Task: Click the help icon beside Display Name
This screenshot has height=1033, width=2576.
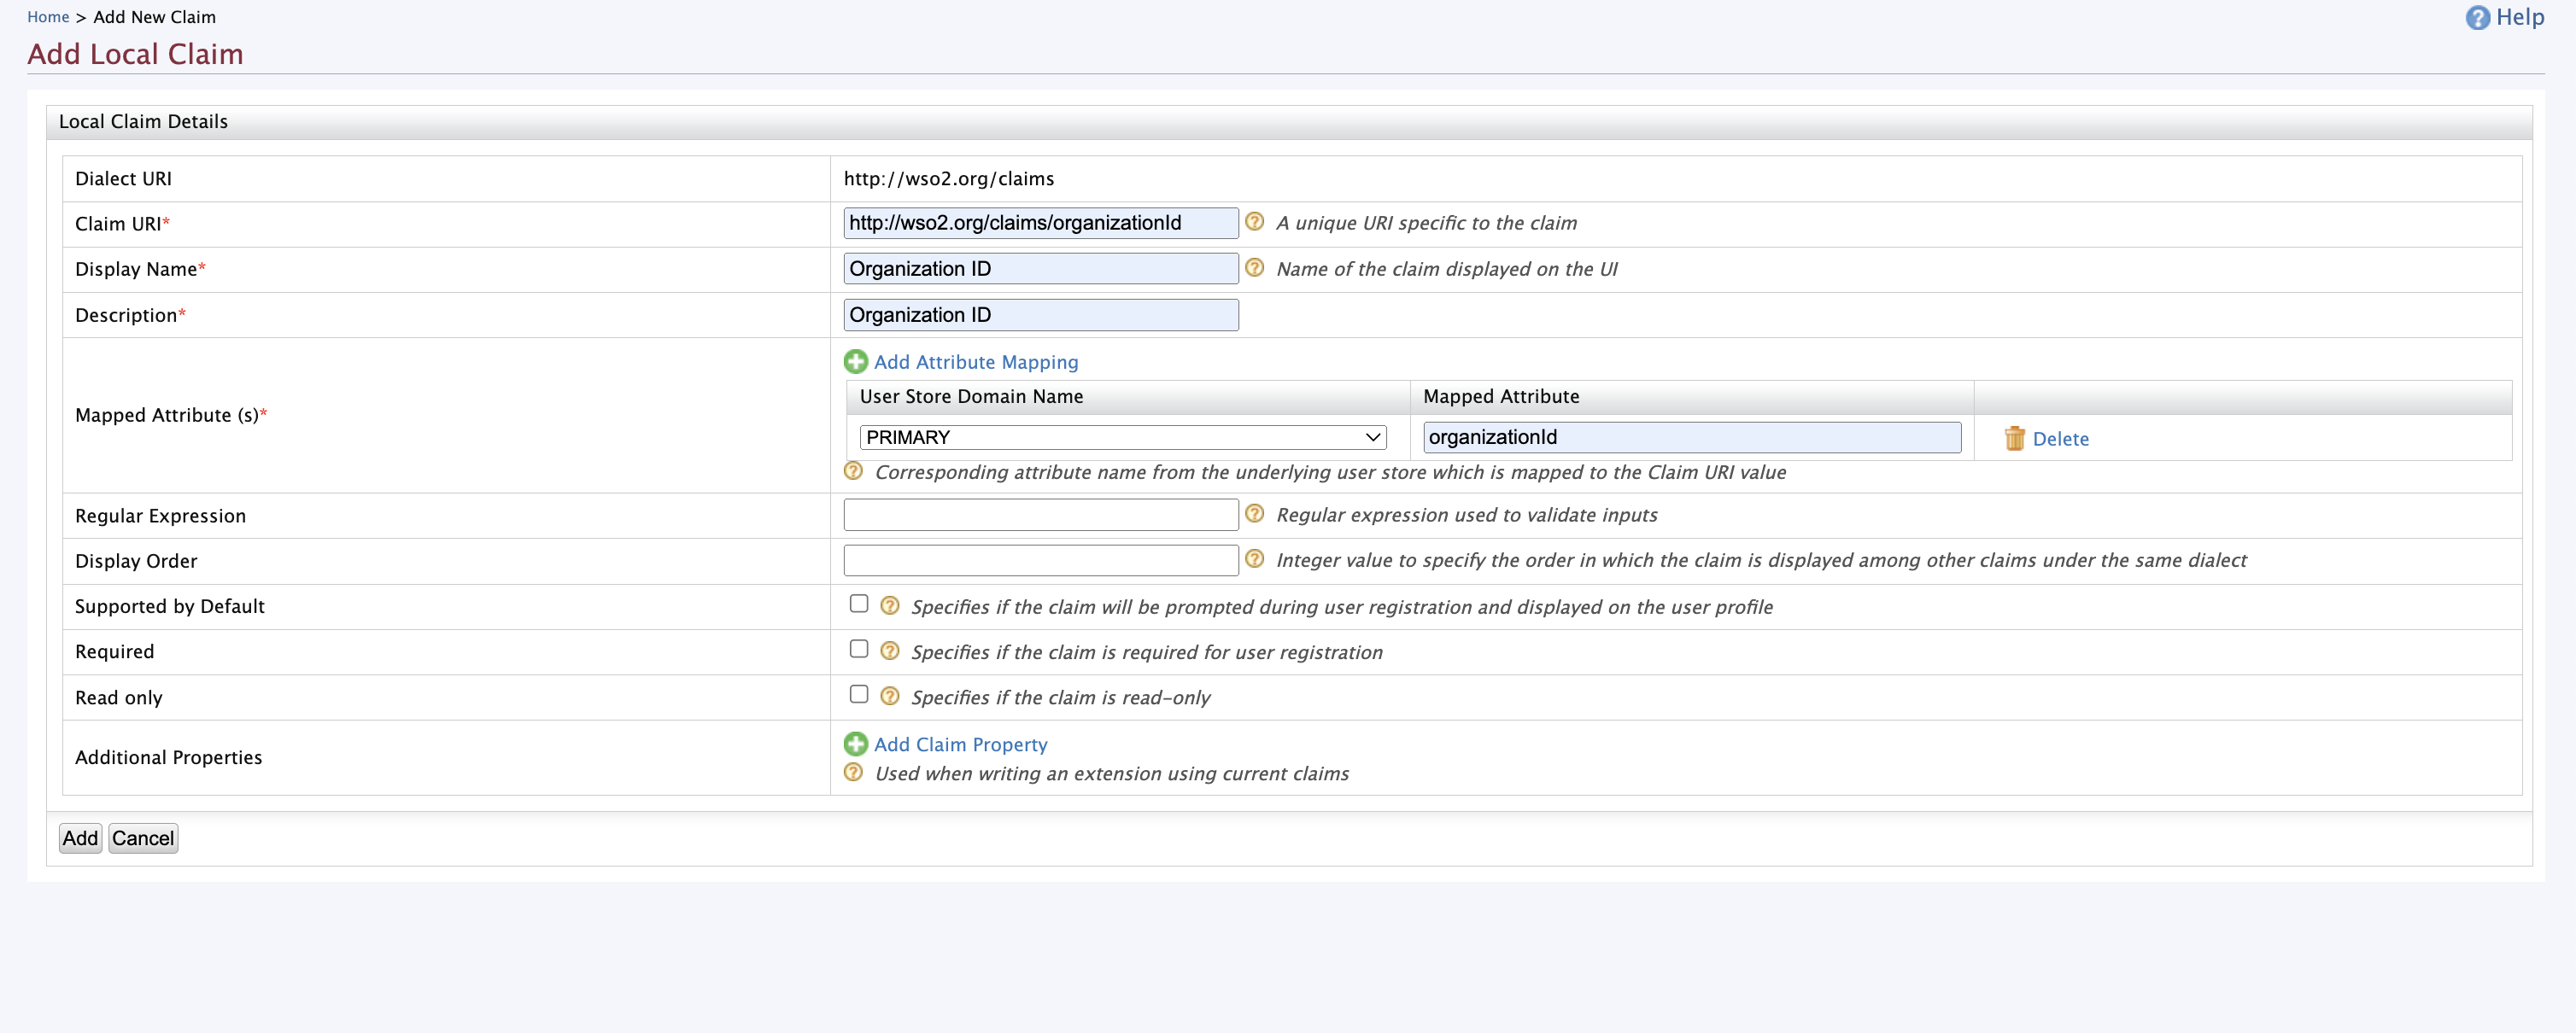Action: [1254, 268]
